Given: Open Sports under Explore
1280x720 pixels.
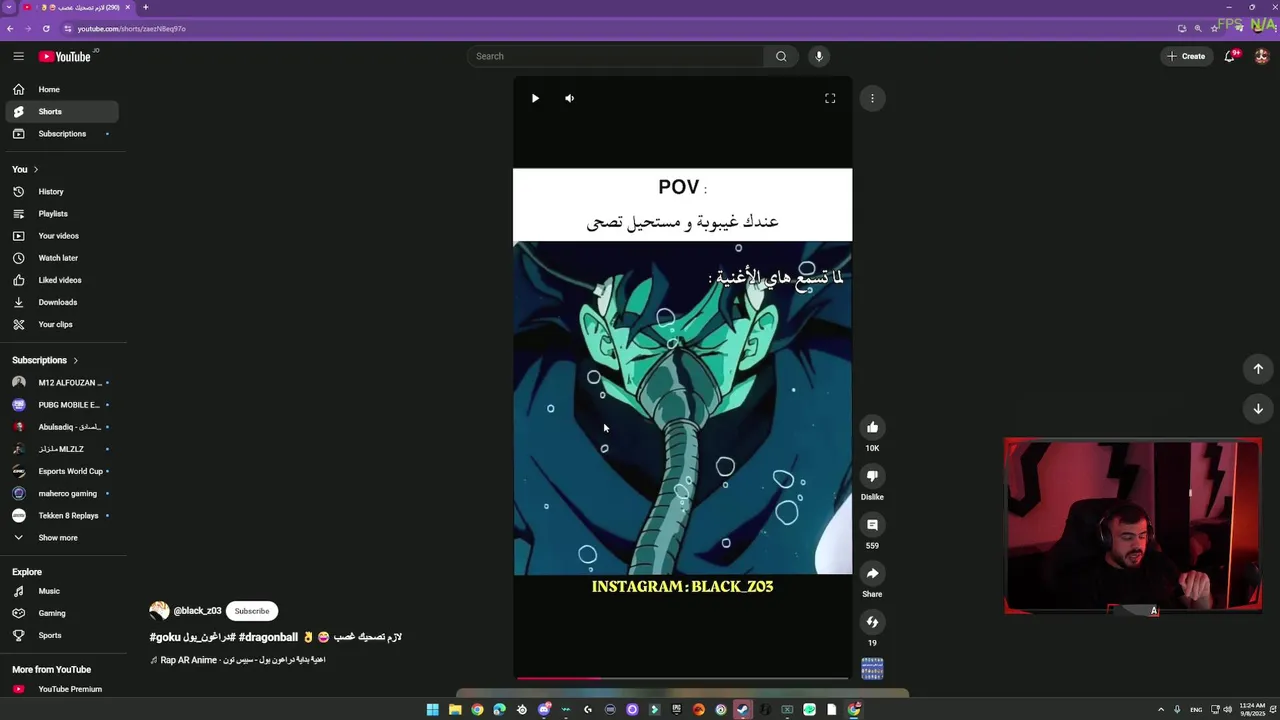Looking at the screenshot, I should [60, 635].
